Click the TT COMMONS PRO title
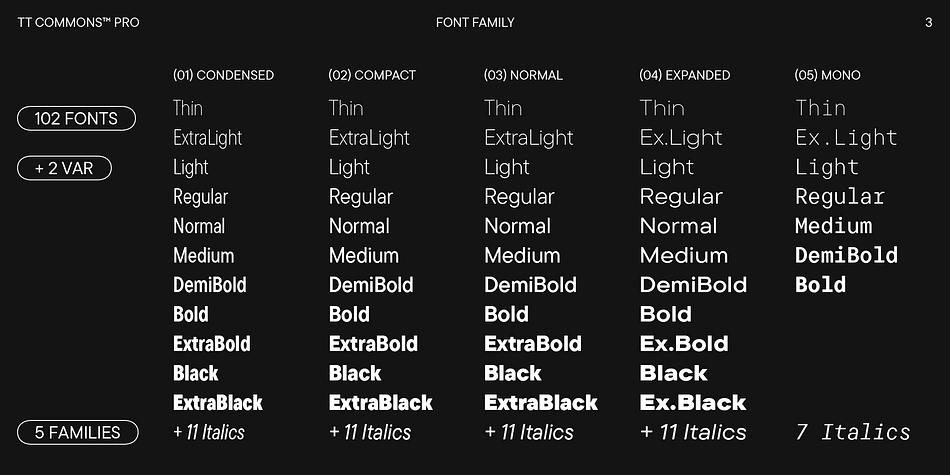This screenshot has width=950, height=475. click(79, 23)
